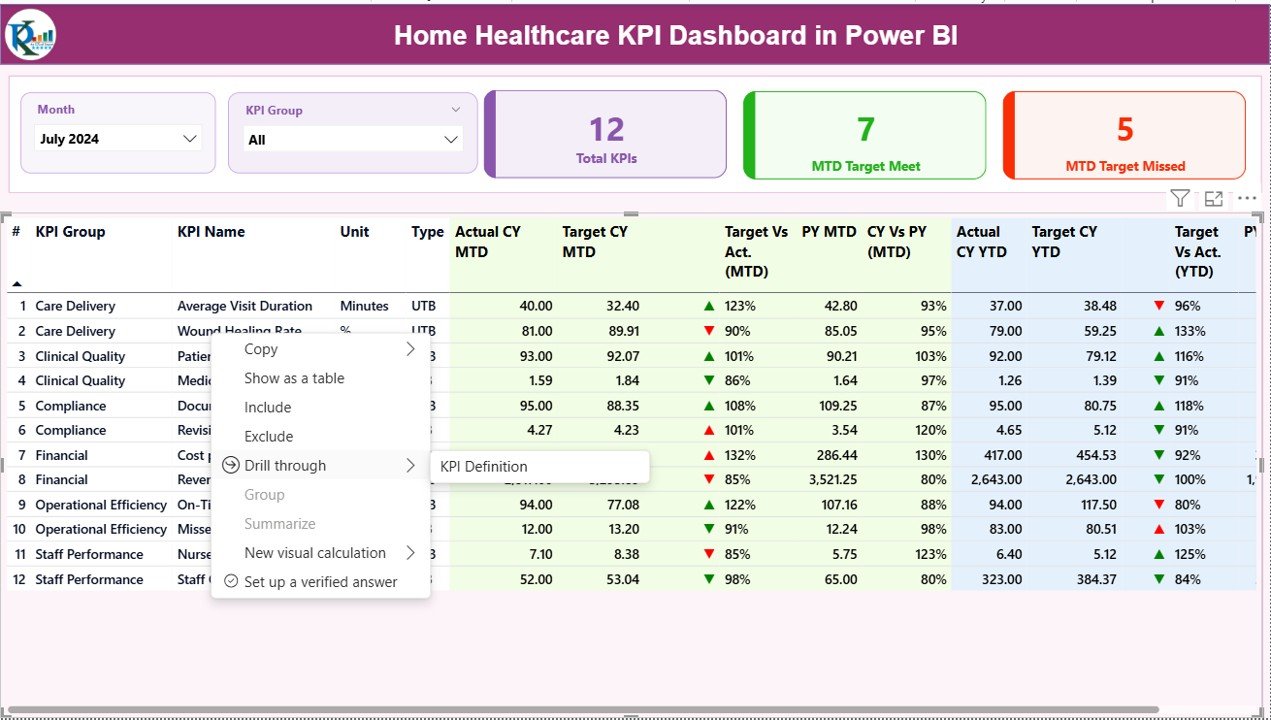The height and width of the screenshot is (720, 1271).
Task: Open the More options ellipsis on the table
Action: [1246, 197]
